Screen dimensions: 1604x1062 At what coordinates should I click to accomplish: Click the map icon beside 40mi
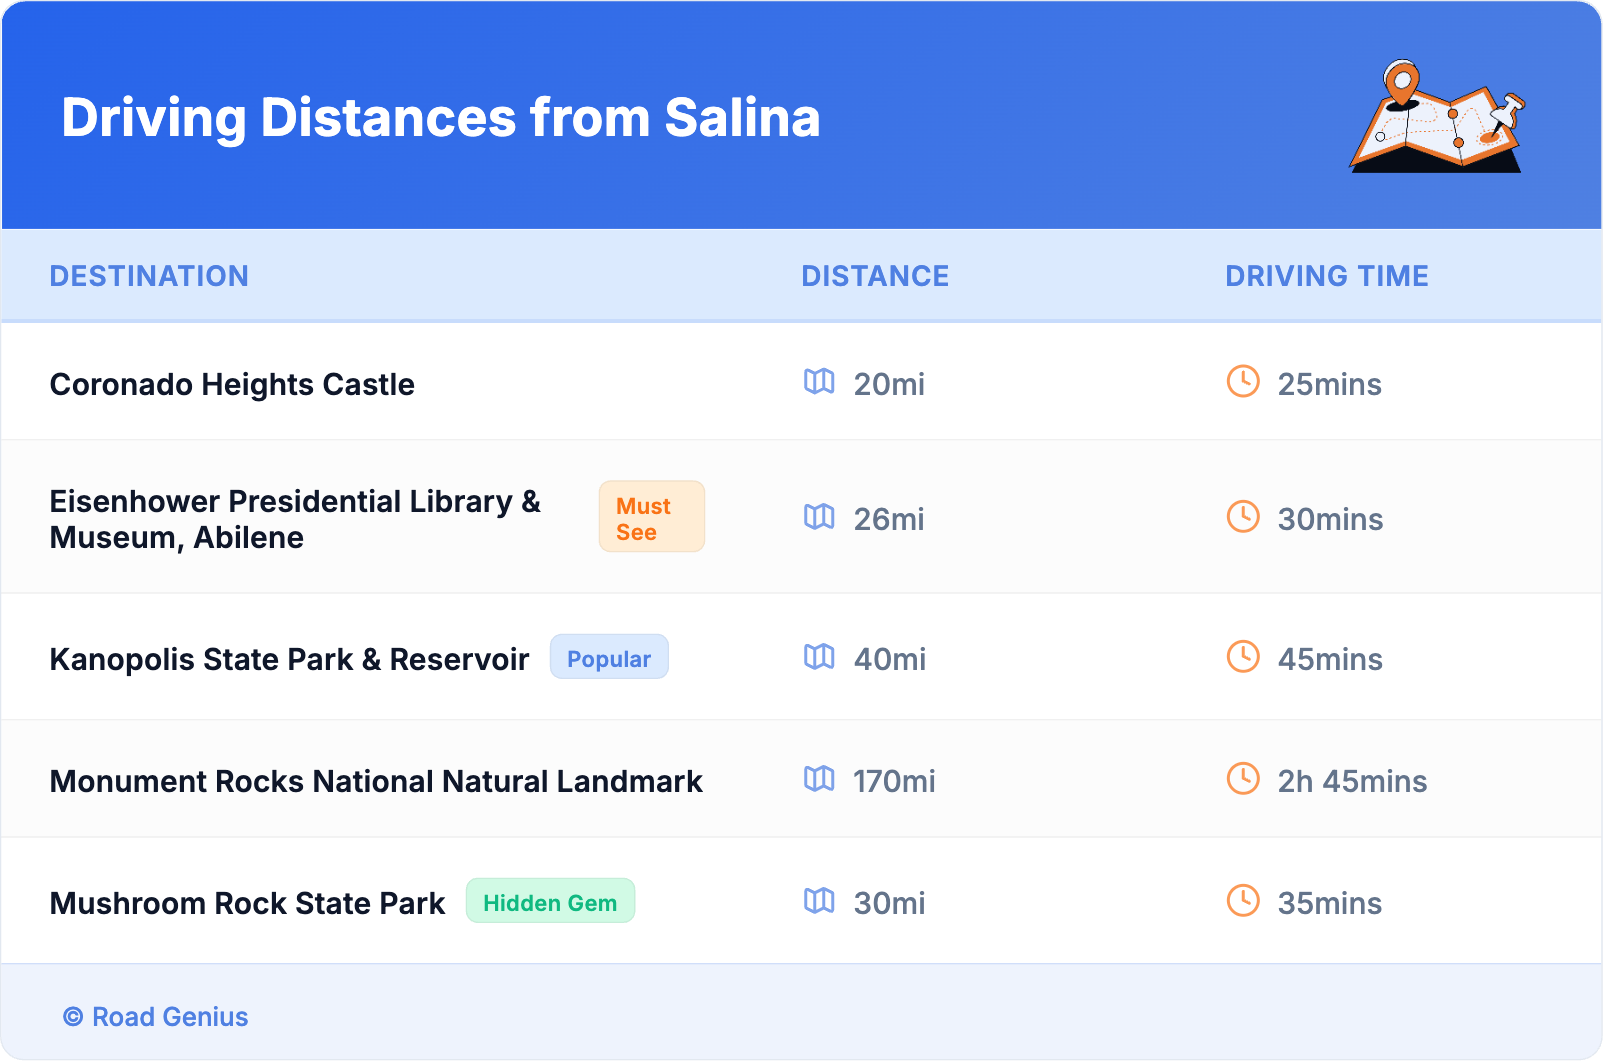click(819, 657)
